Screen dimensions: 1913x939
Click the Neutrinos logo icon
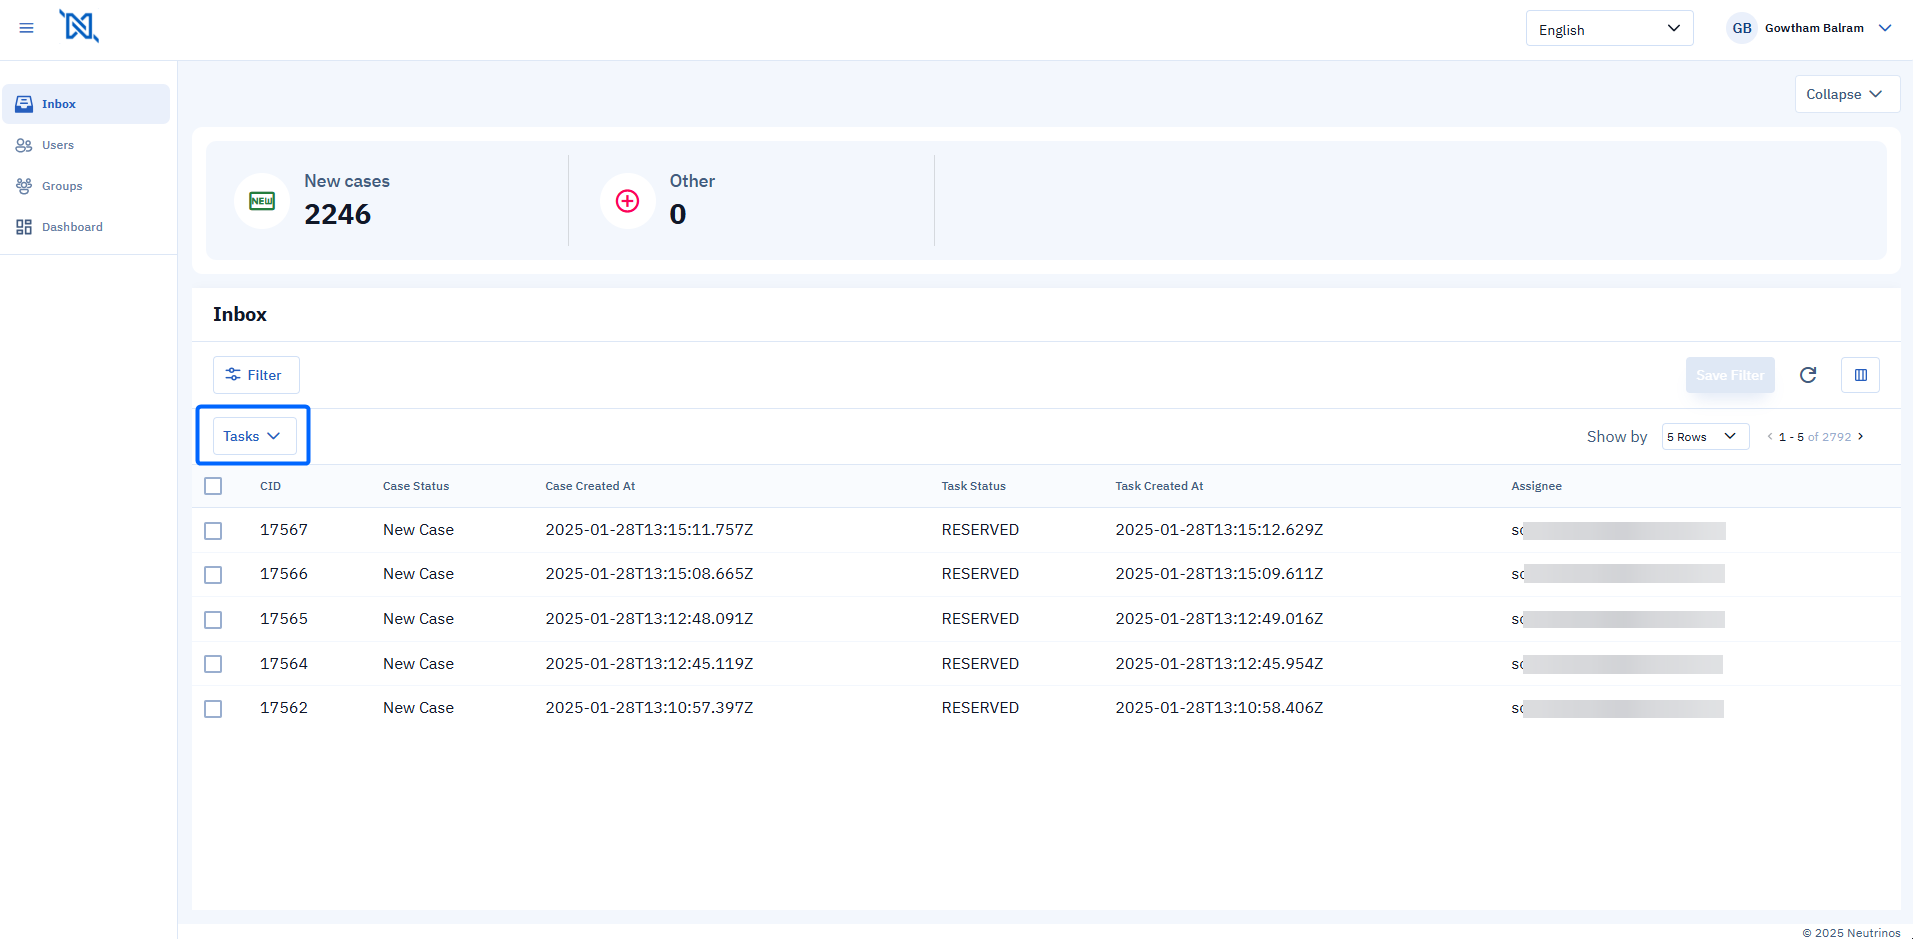79,26
